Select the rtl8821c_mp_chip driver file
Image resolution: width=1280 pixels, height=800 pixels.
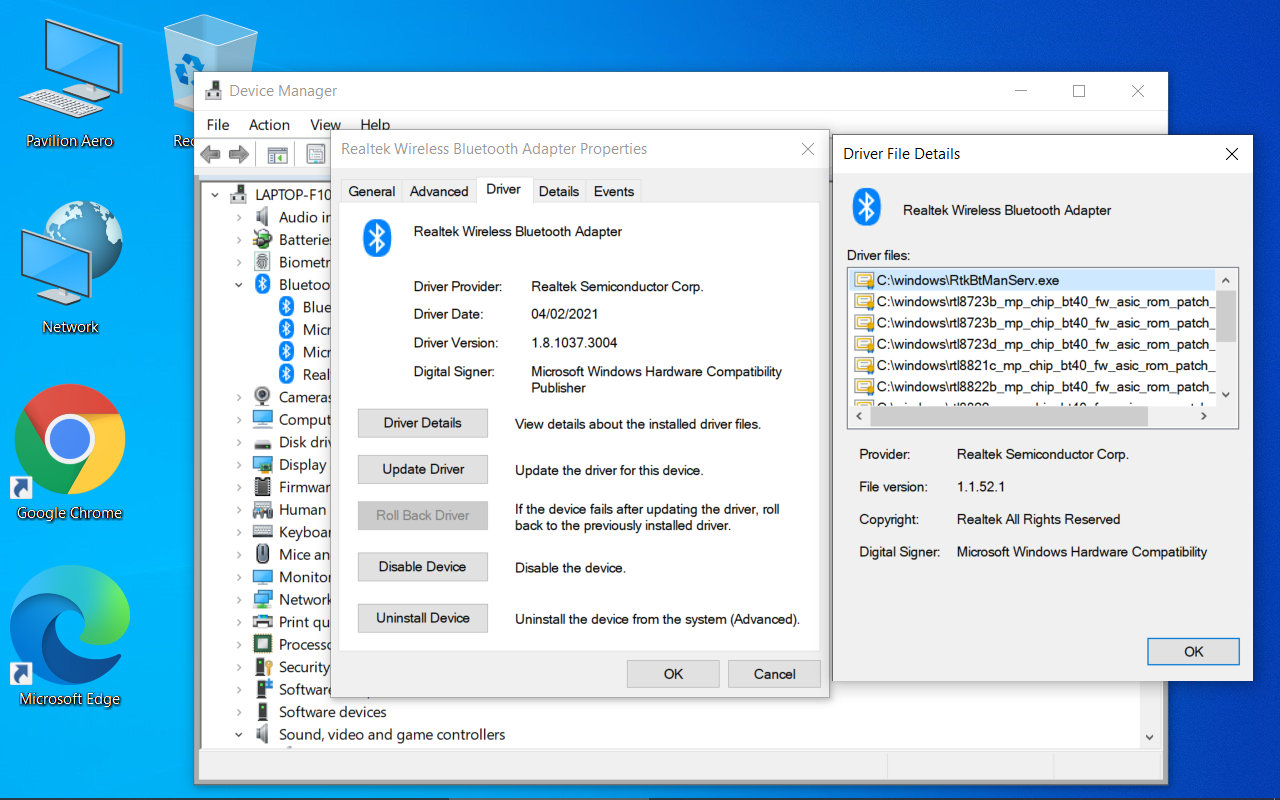[x=1032, y=366]
